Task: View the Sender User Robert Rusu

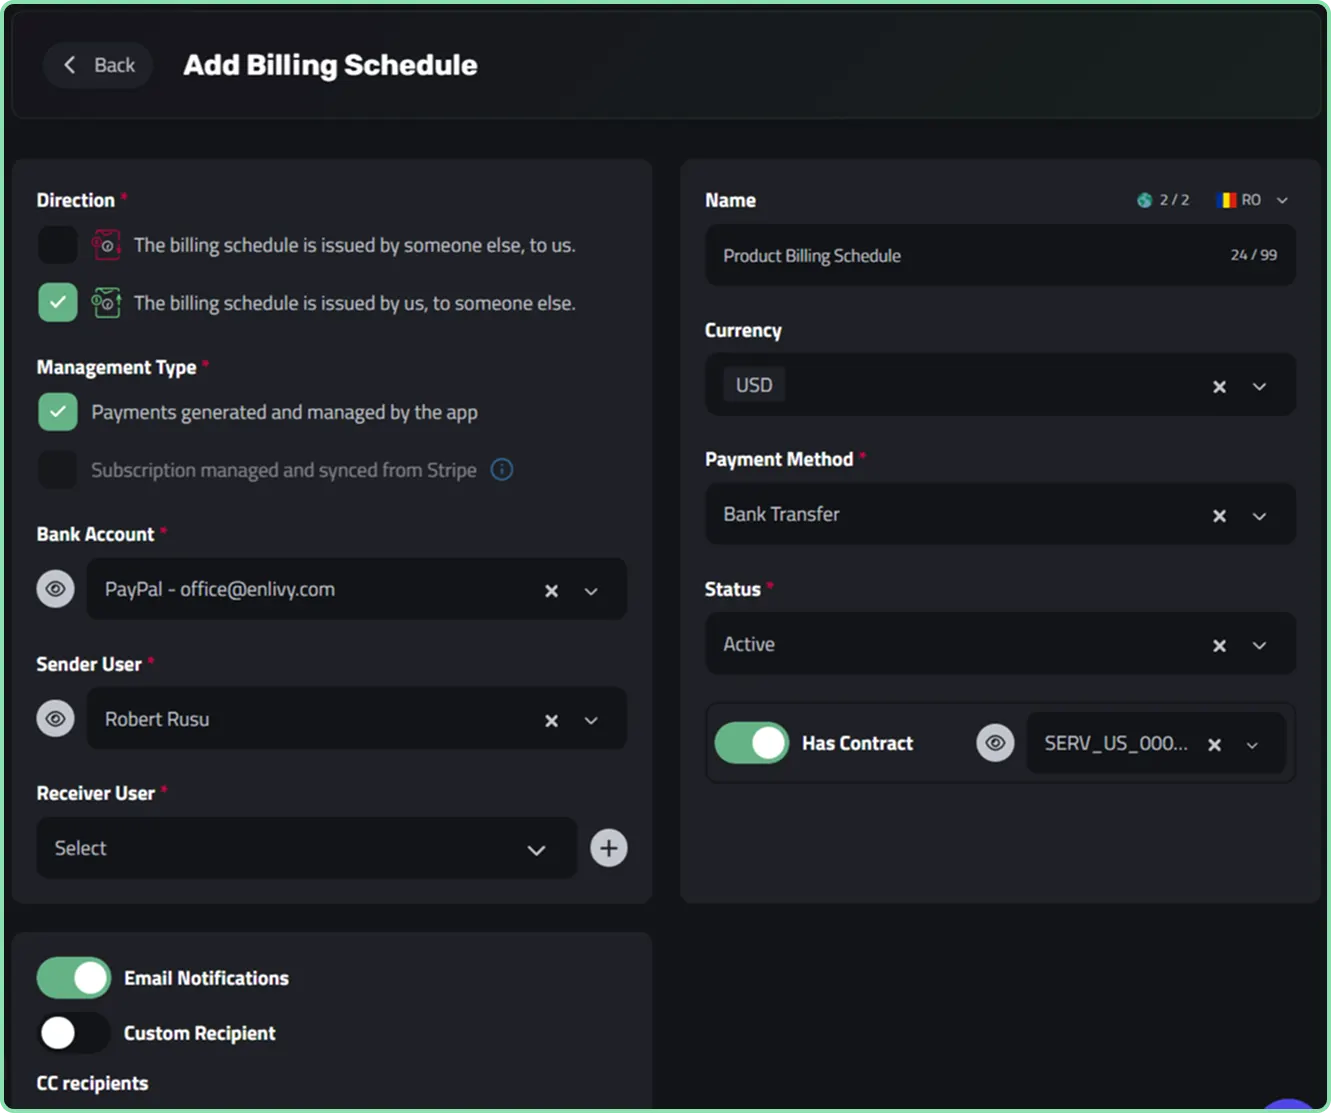Action: coord(56,719)
